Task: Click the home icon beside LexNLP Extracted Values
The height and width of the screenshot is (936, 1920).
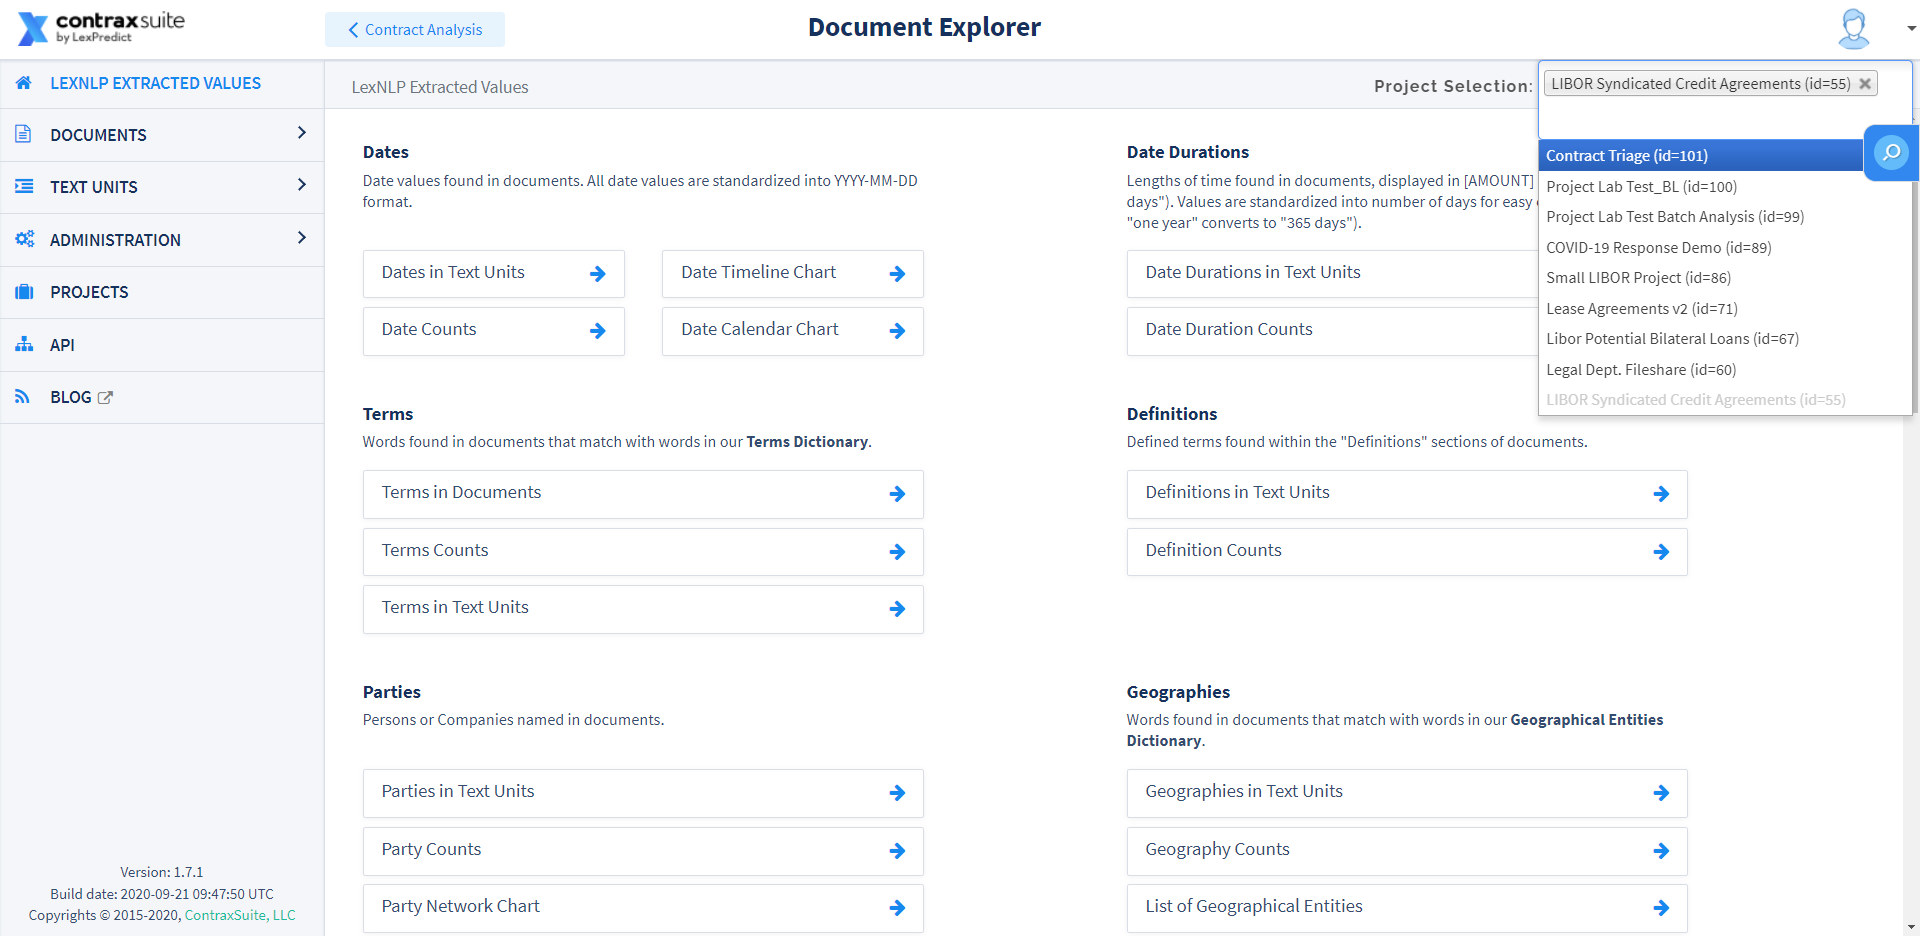Action: coord(24,83)
